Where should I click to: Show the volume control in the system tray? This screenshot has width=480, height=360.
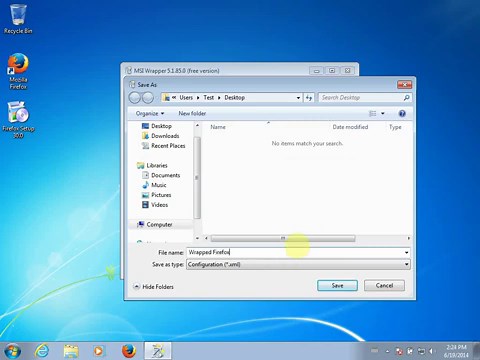(x=432, y=351)
